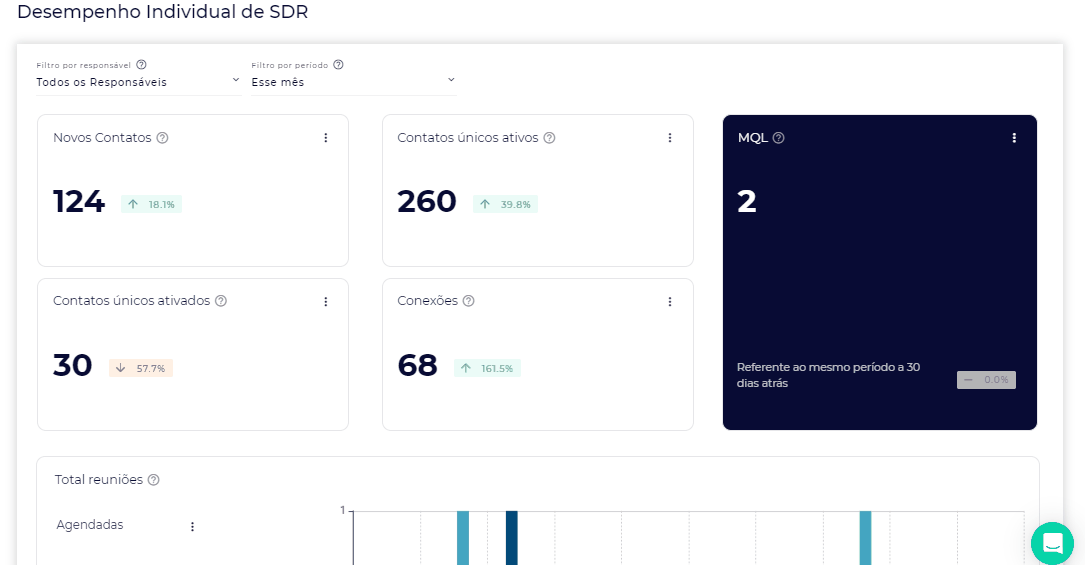Click help icon beside MQL title
The image size is (1085, 565).
(x=778, y=138)
